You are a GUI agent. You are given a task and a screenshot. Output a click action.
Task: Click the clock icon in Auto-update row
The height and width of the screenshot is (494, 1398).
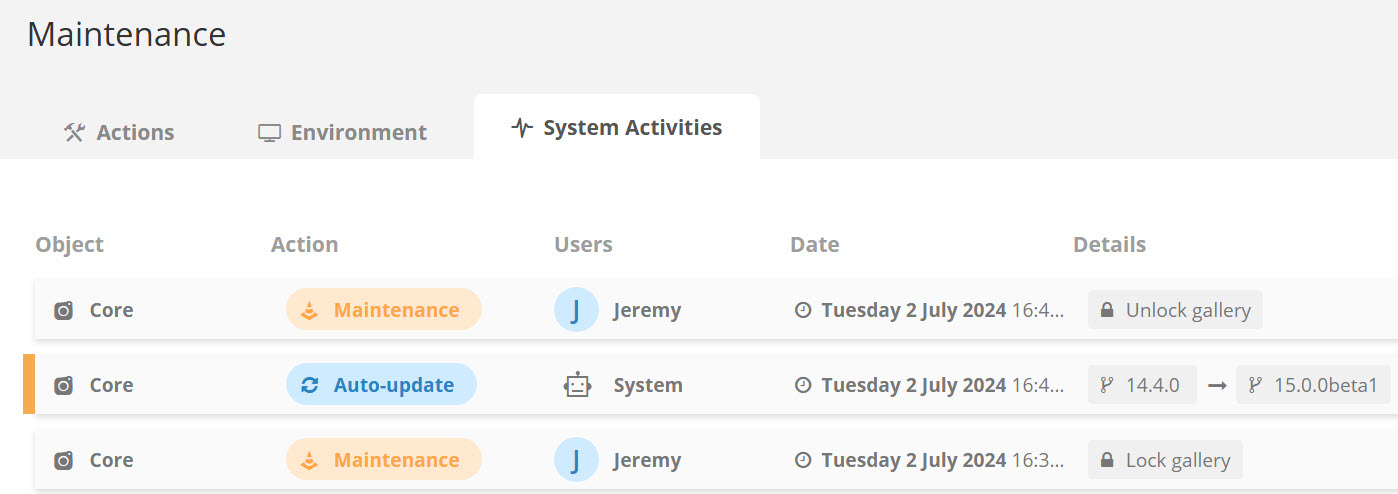(802, 385)
